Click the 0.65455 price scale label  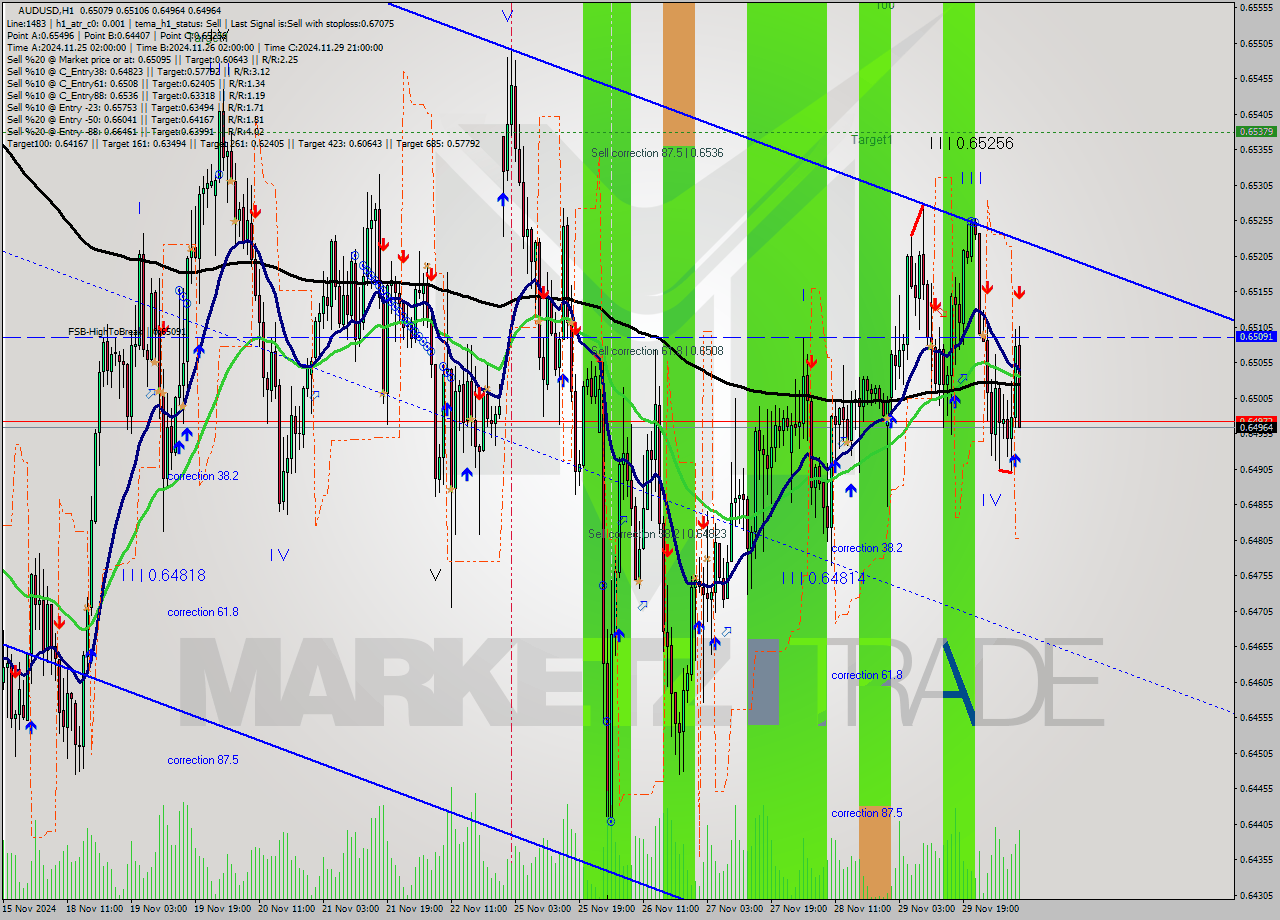click(x=1257, y=78)
